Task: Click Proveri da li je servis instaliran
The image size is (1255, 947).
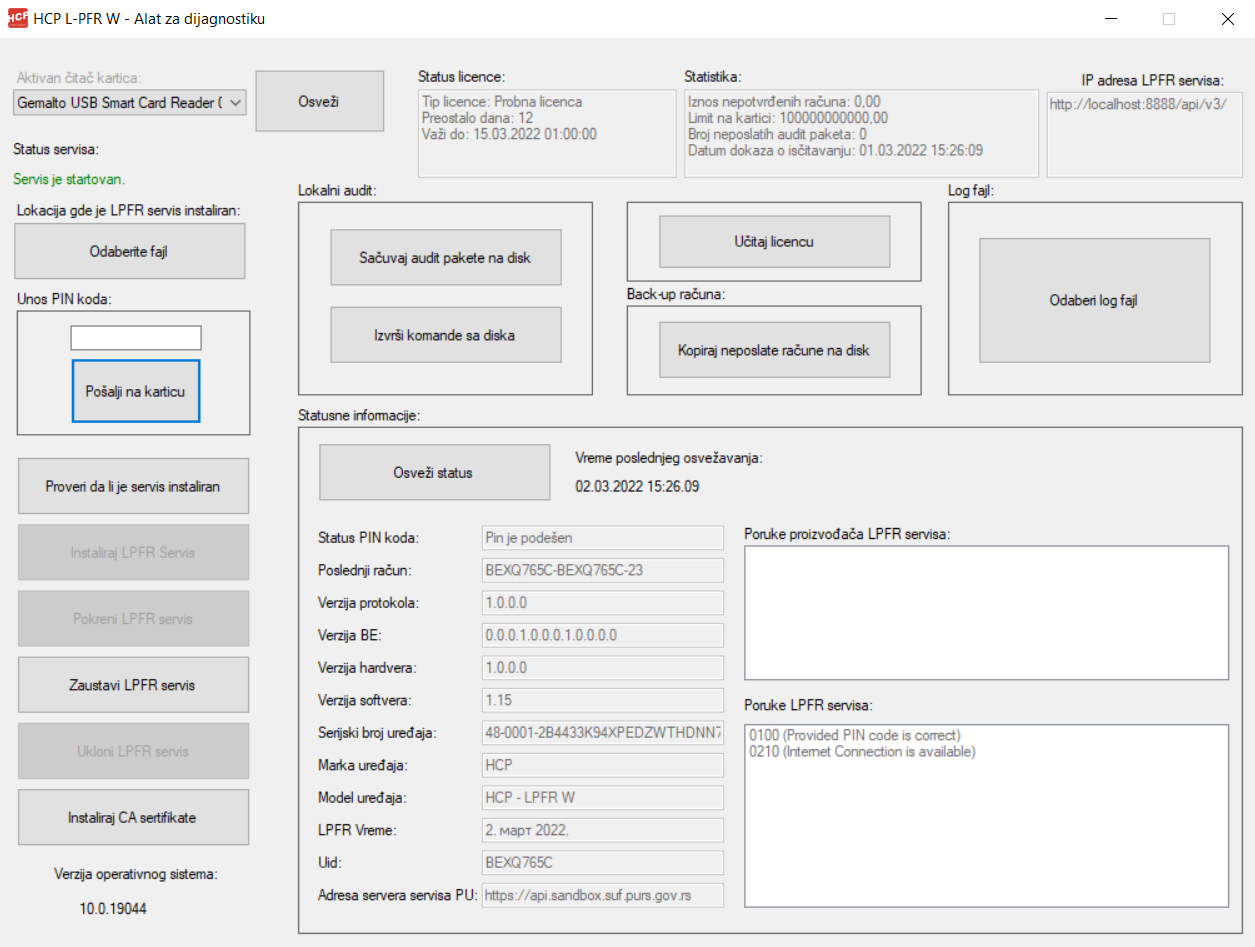Action: click(x=132, y=485)
